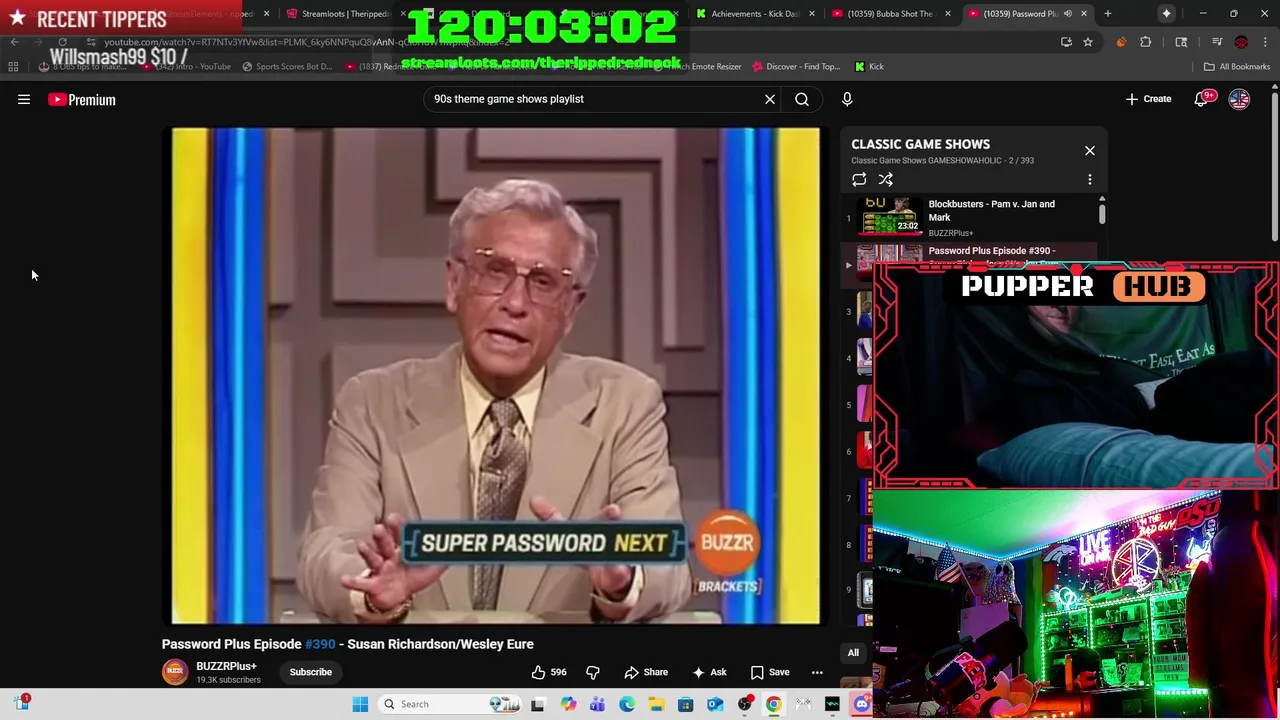Run search with magnifier button
The image size is (1280, 720).
(802, 99)
